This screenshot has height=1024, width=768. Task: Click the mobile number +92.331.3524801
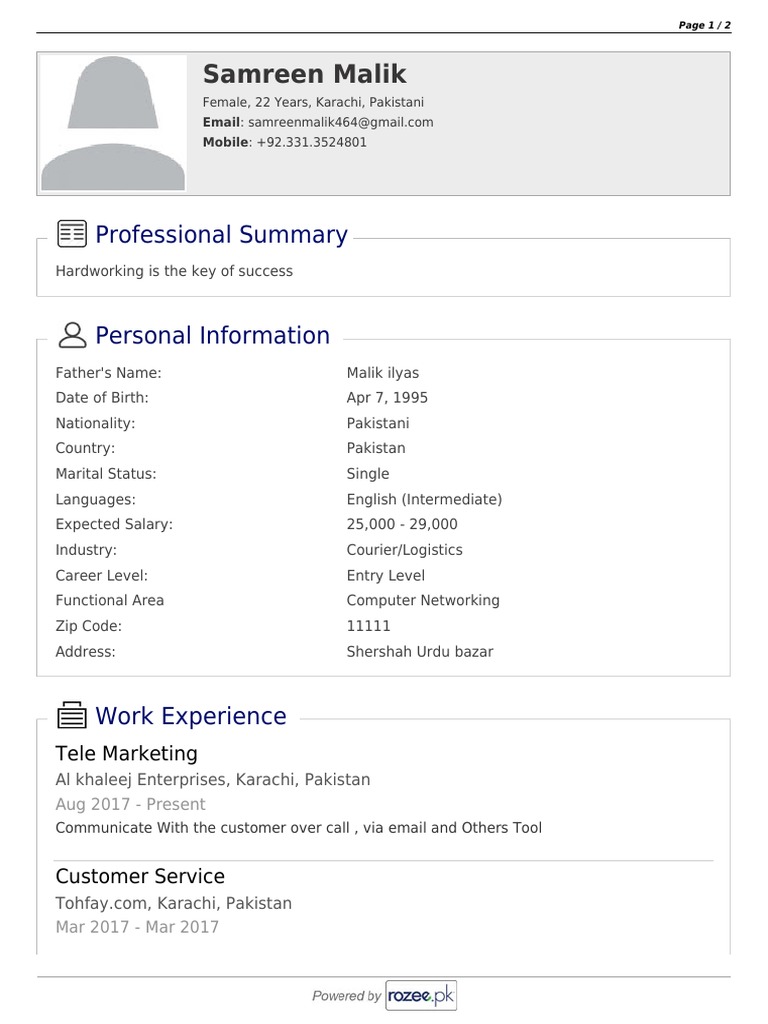click(x=311, y=142)
